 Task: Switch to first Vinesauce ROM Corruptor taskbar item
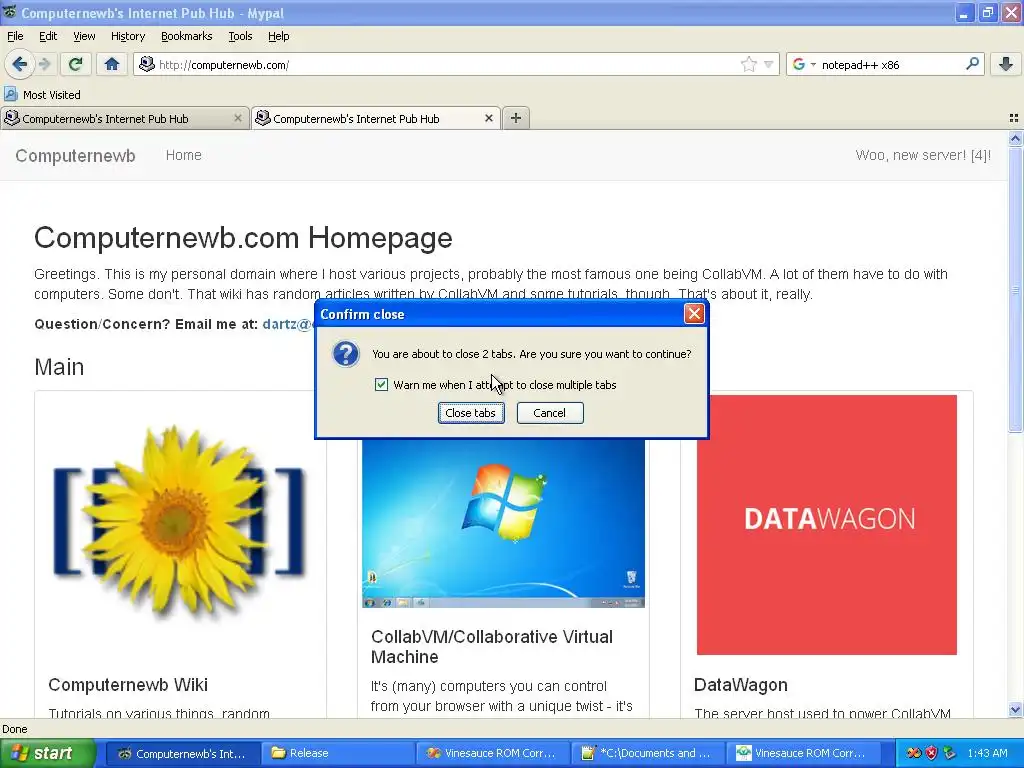pyautogui.click(x=492, y=753)
